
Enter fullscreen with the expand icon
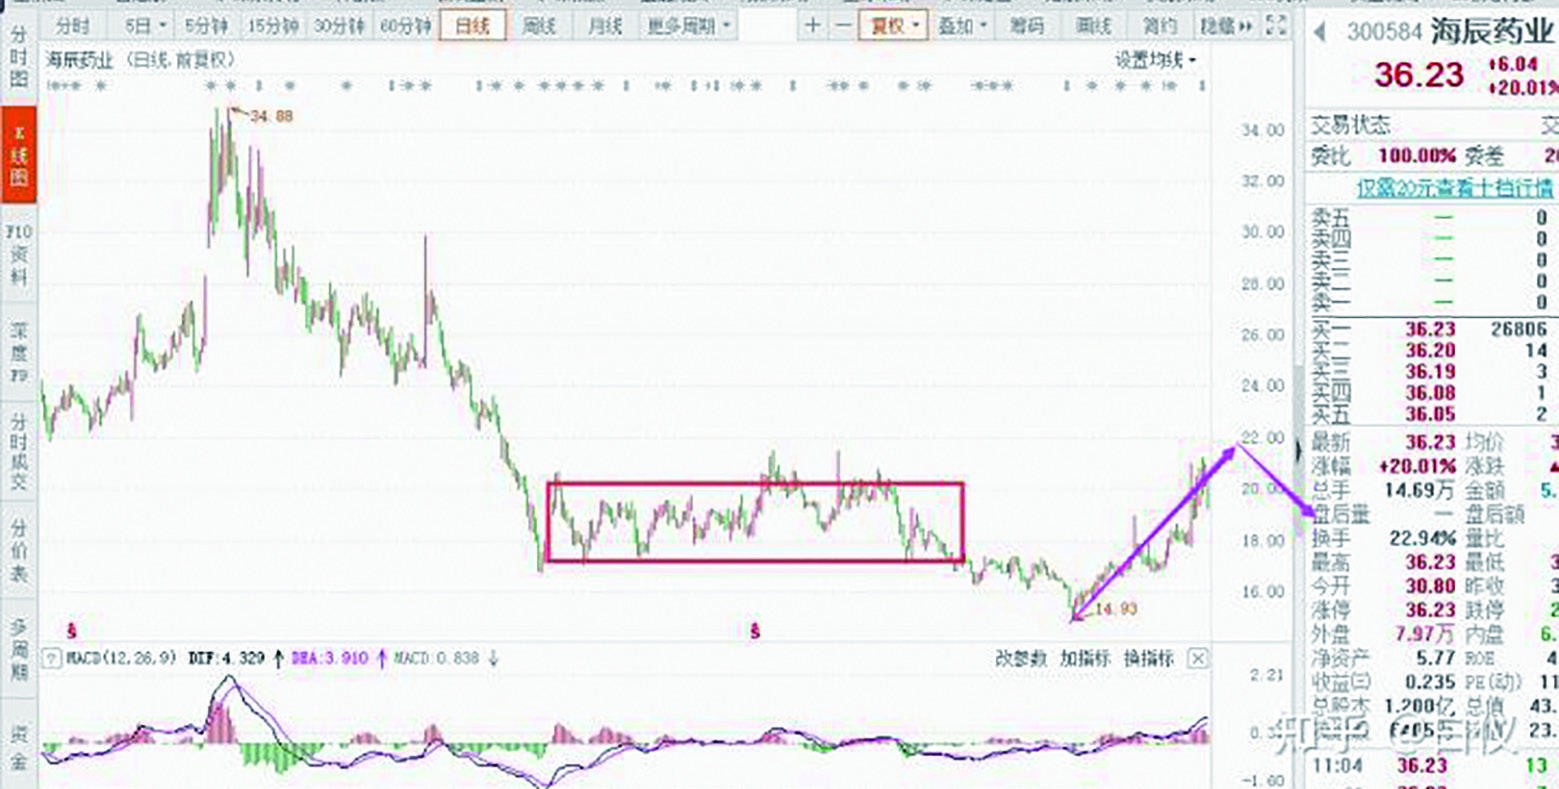[x=1276, y=26]
